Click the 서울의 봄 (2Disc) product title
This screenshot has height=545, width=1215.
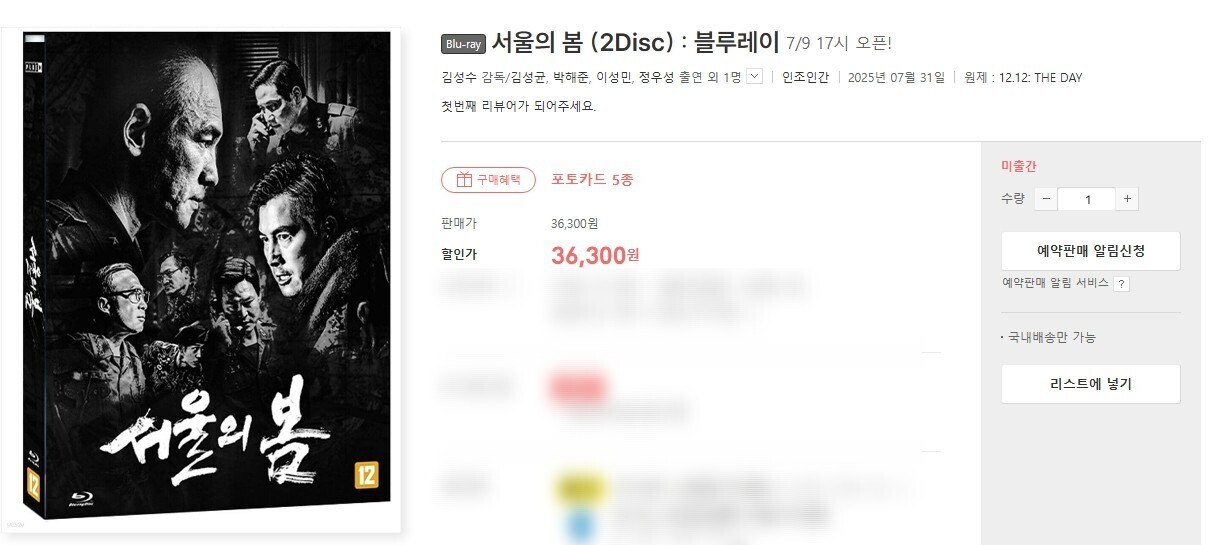pos(635,43)
